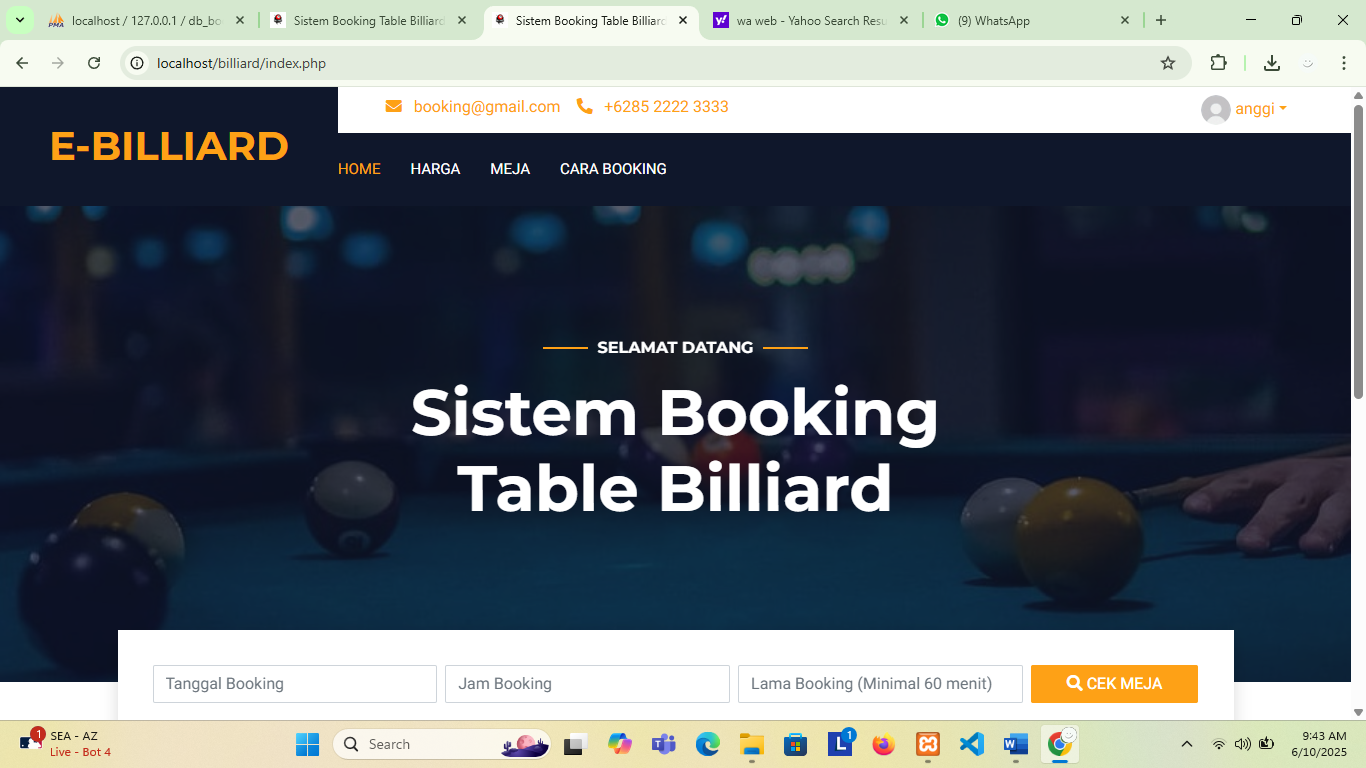Click the E-BILLIARD logo link
The image size is (1366, 768).
169,146
